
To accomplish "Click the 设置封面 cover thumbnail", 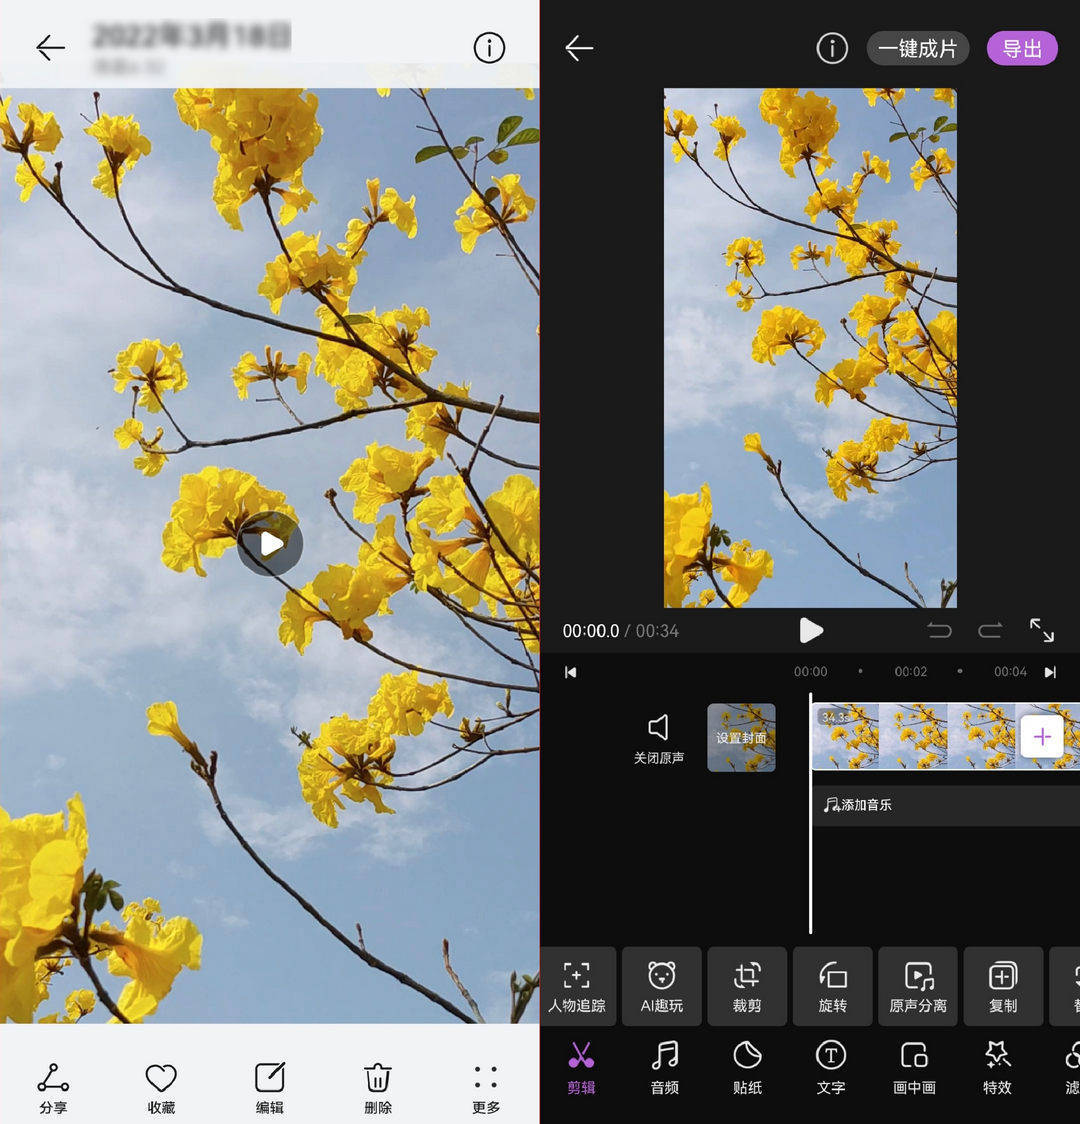I will [x=741, y=738].
